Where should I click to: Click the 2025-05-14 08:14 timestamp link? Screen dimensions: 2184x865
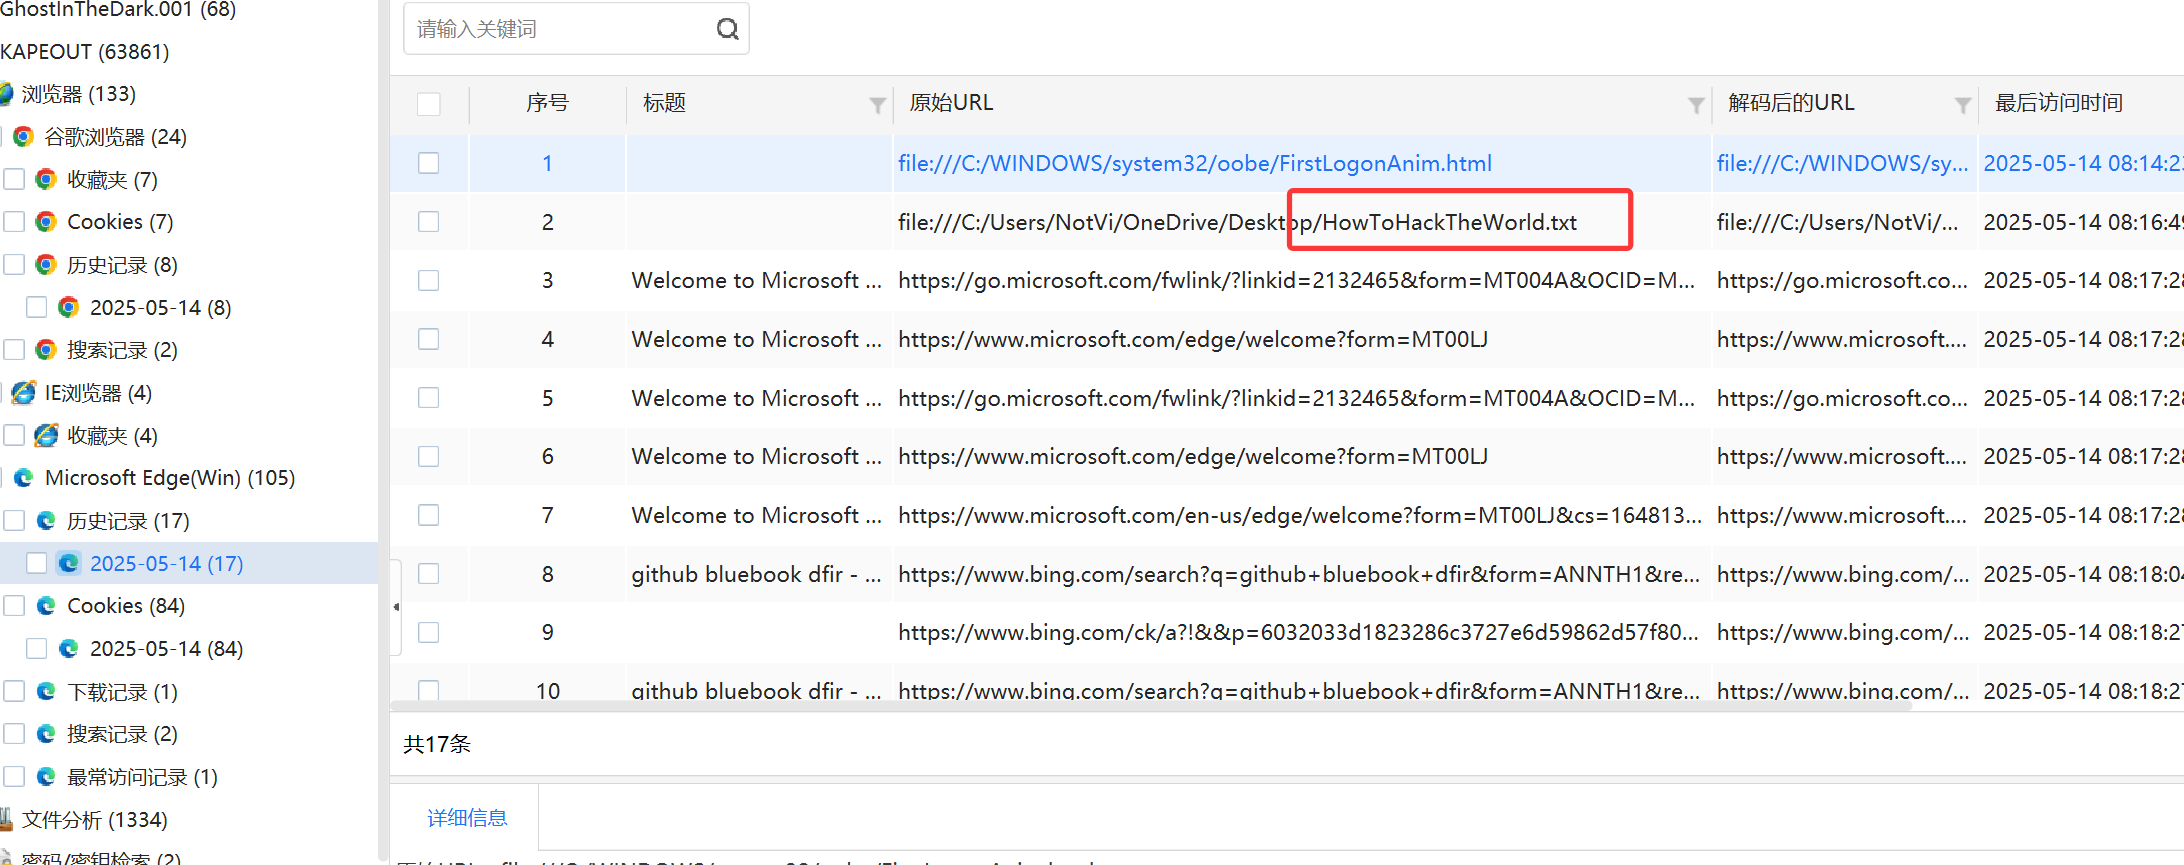click(x=2083, y=163)
